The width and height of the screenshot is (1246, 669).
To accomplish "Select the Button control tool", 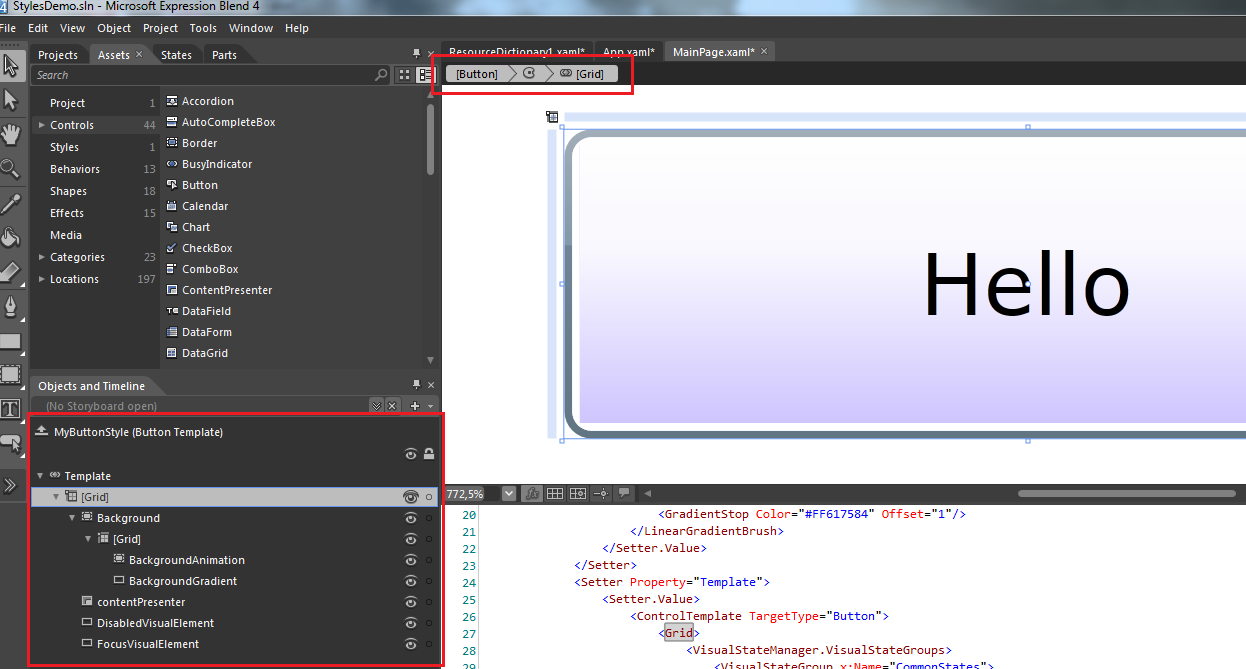I will tap(11, 443).
